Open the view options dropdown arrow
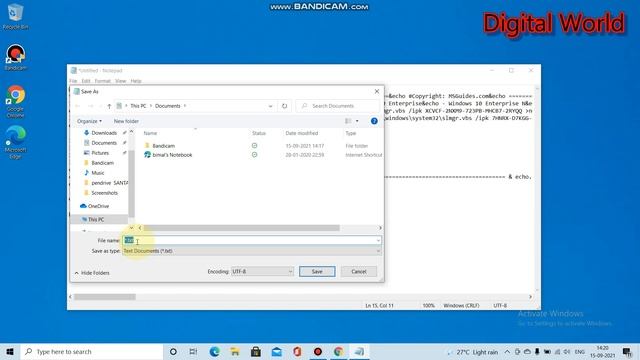Image resolution: width=640 pixels, height=360 pixels. point(357,121)
